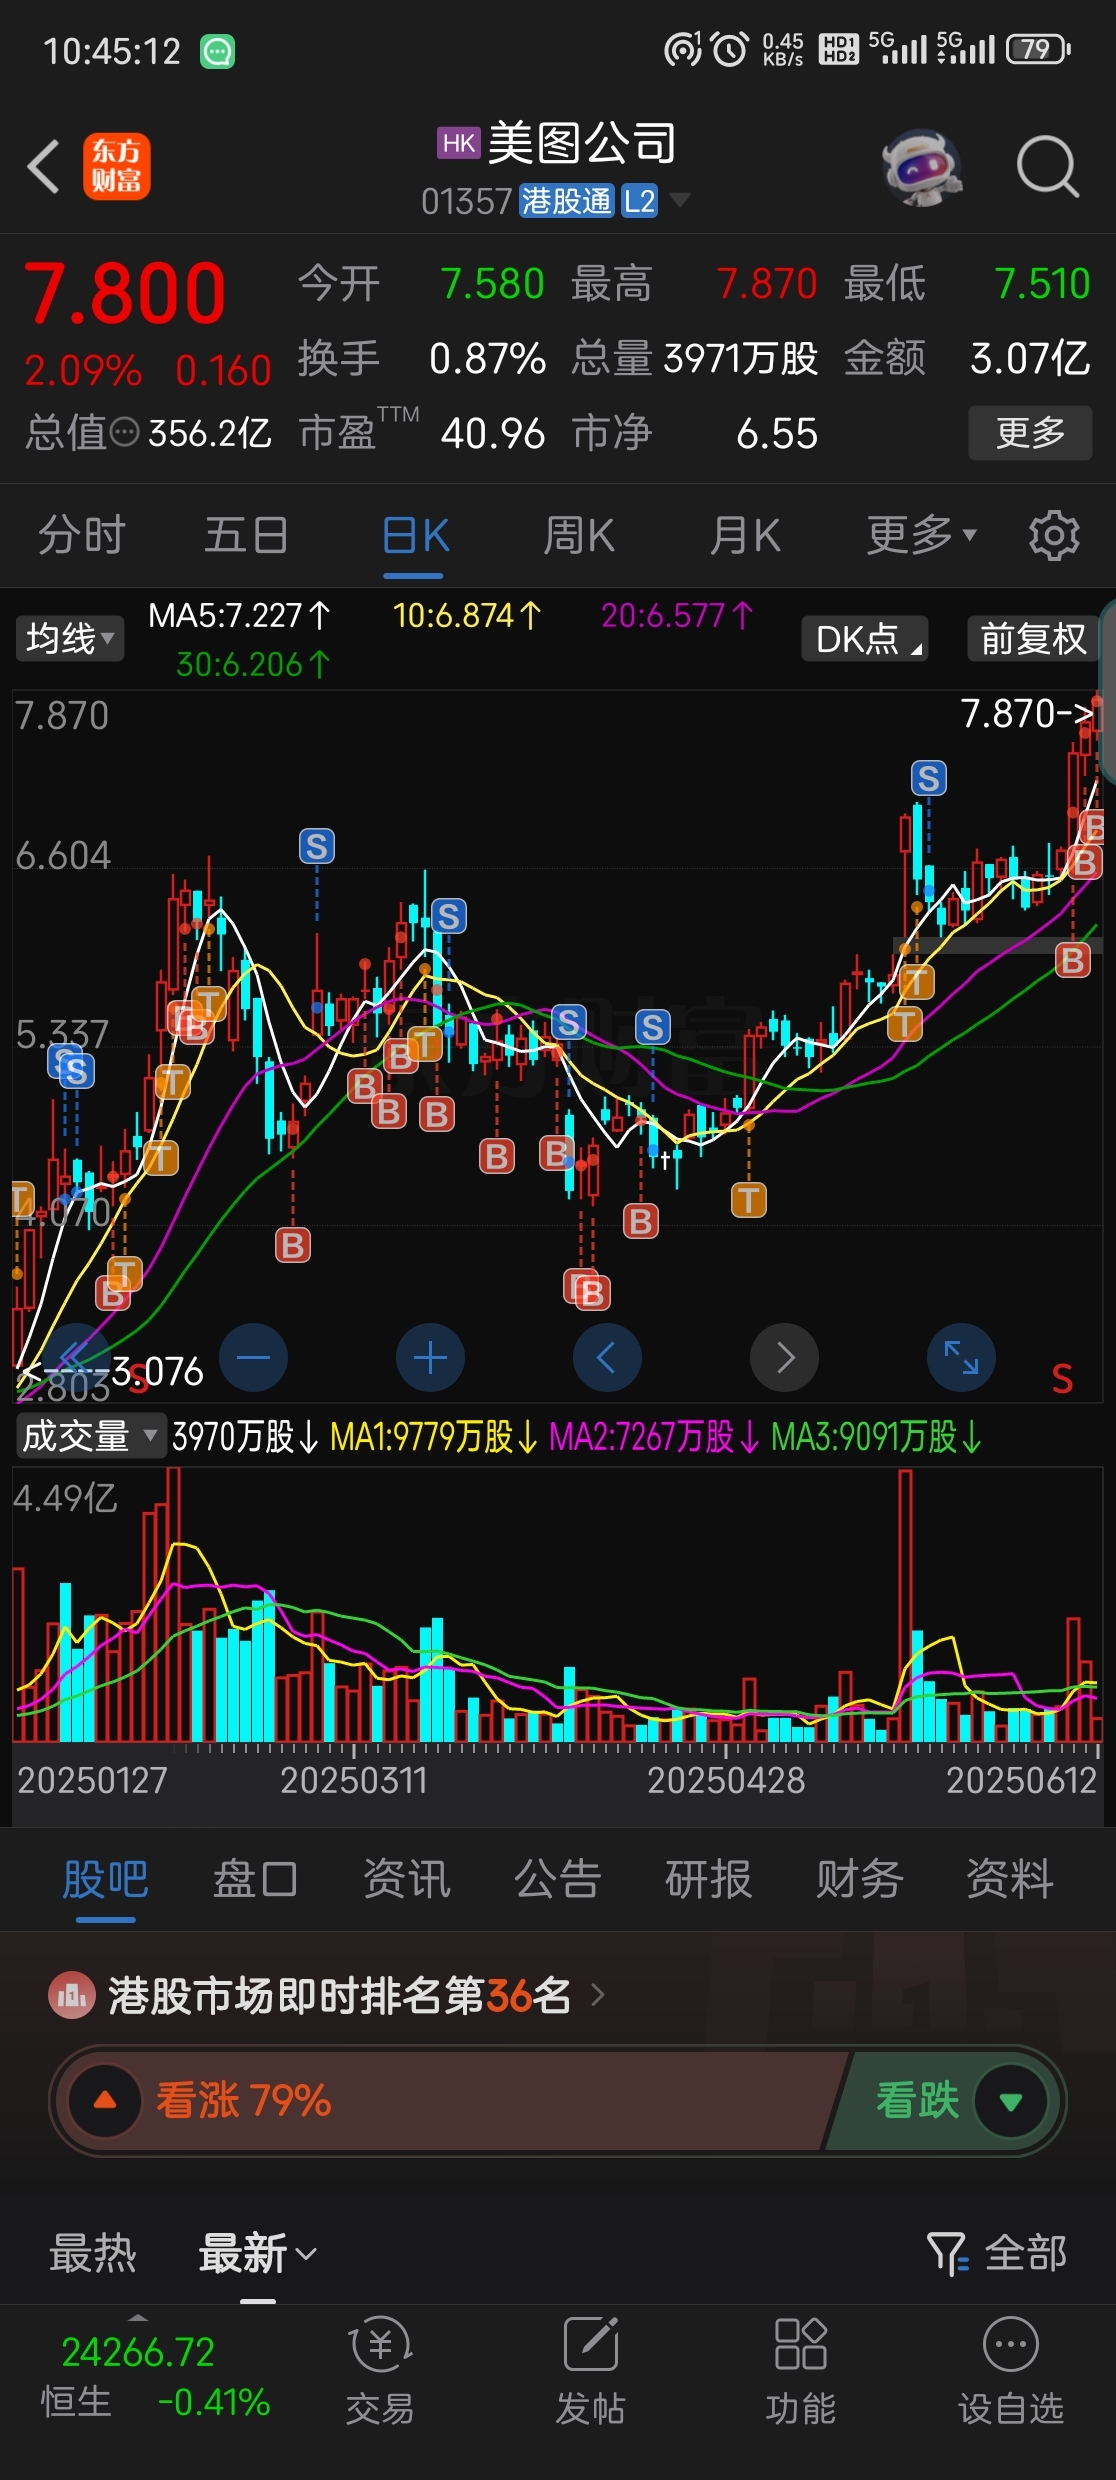Tap the search magnifier icon

1047,166
